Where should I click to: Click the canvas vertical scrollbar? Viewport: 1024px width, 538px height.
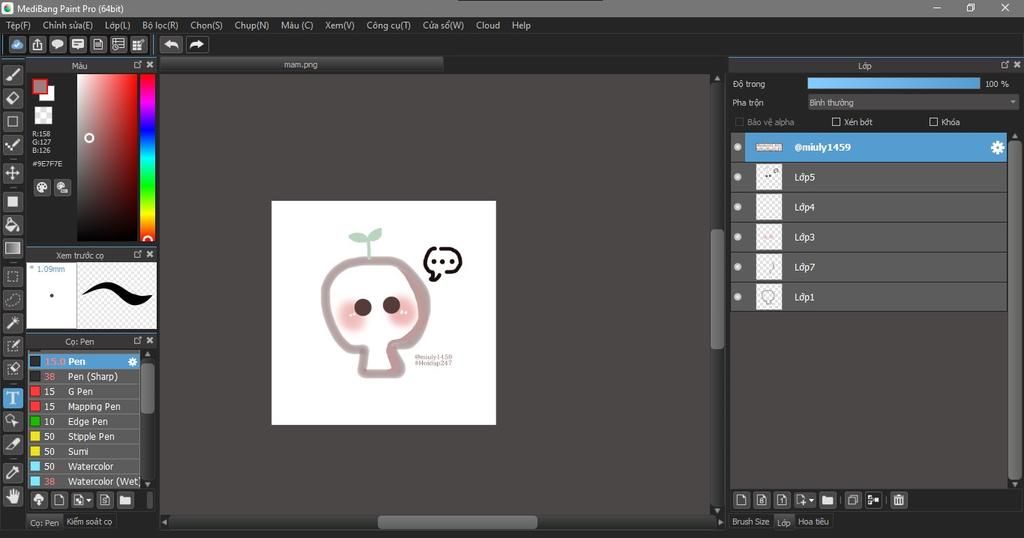point(716,289)
